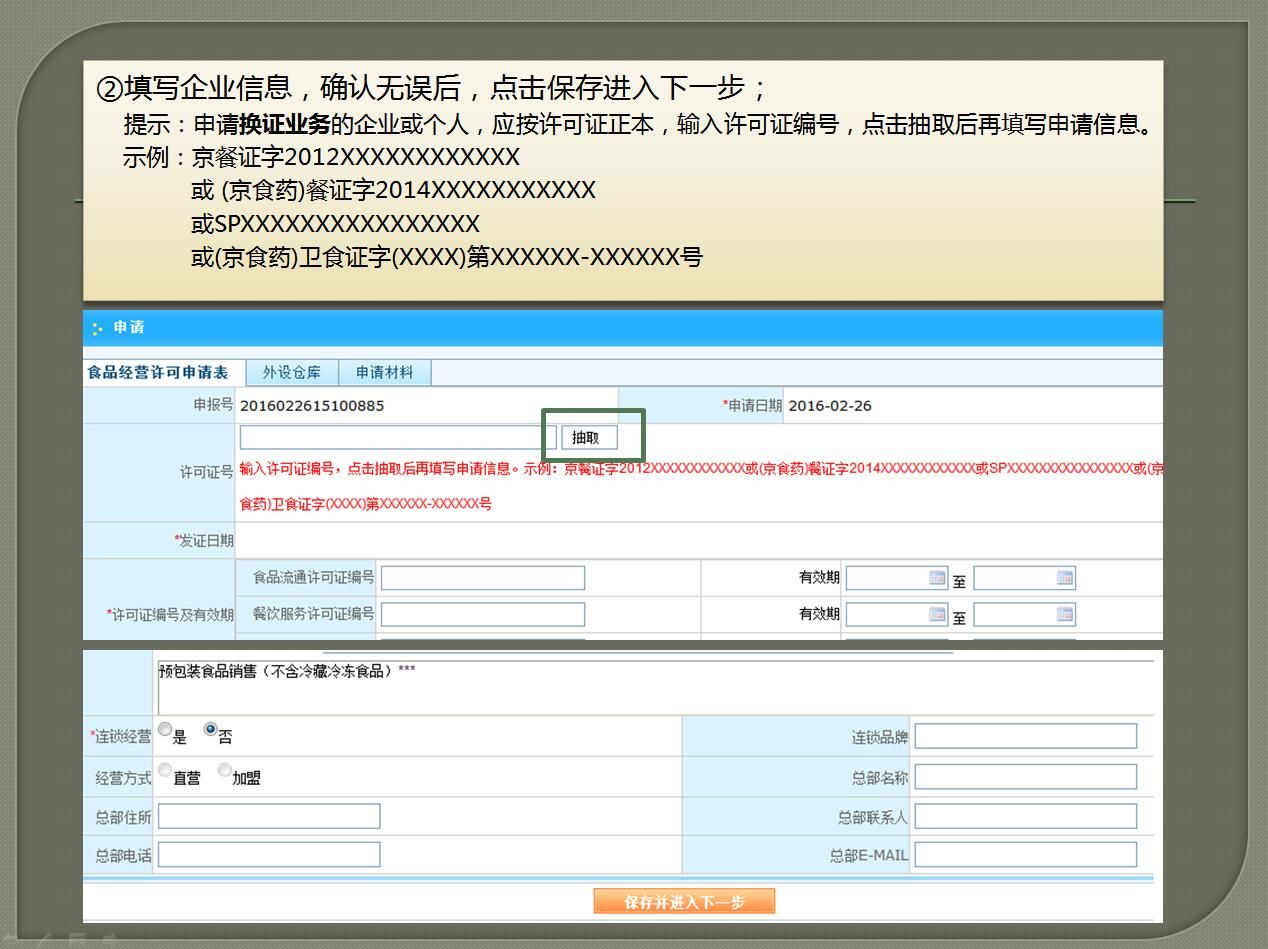Select 是 for 连锁经营
This screenshot has width=1268, height=949.
coord(165,731)
